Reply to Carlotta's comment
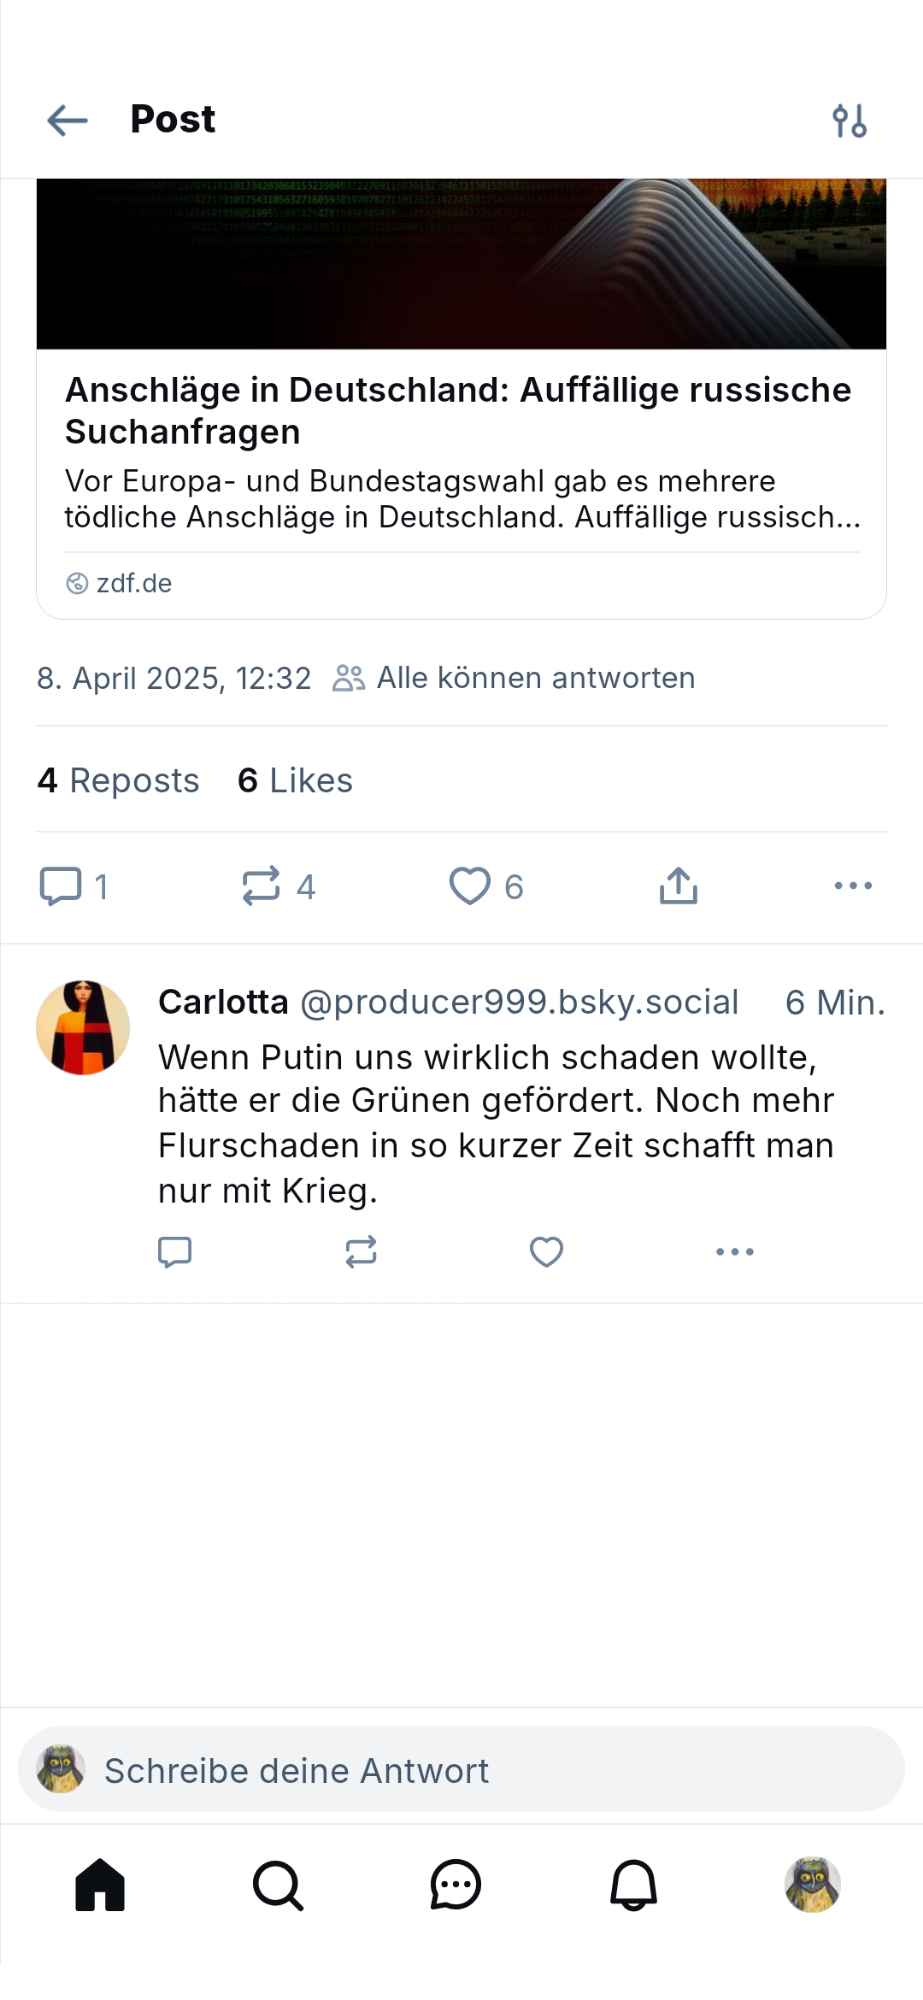 tap(175, 1252)
